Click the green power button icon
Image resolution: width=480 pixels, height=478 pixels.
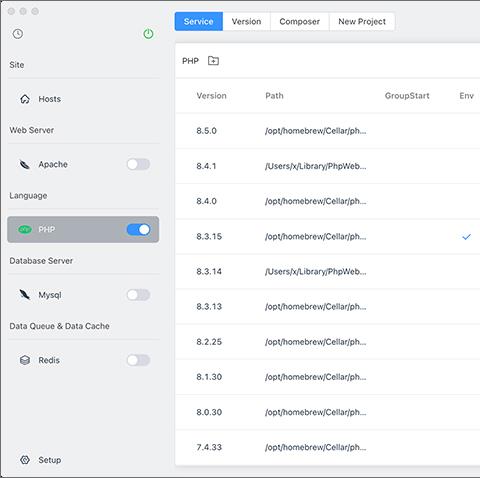148,34
